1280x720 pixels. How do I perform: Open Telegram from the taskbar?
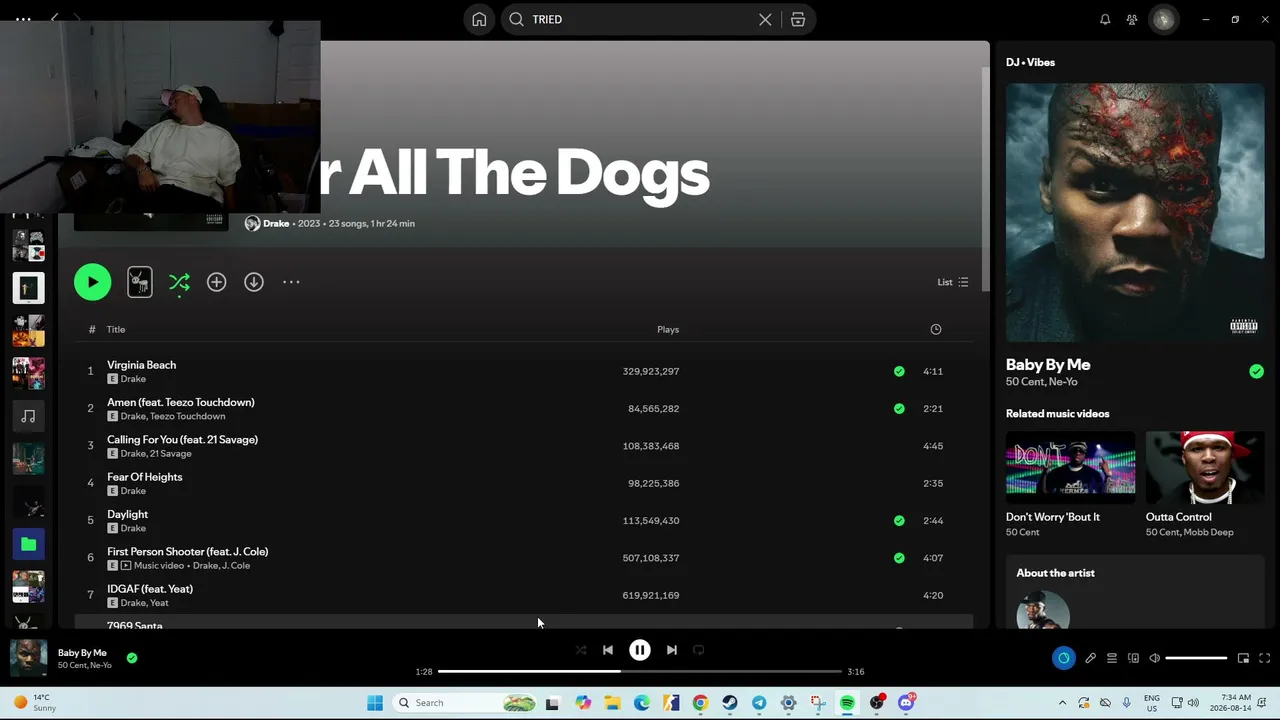(759, 703)
